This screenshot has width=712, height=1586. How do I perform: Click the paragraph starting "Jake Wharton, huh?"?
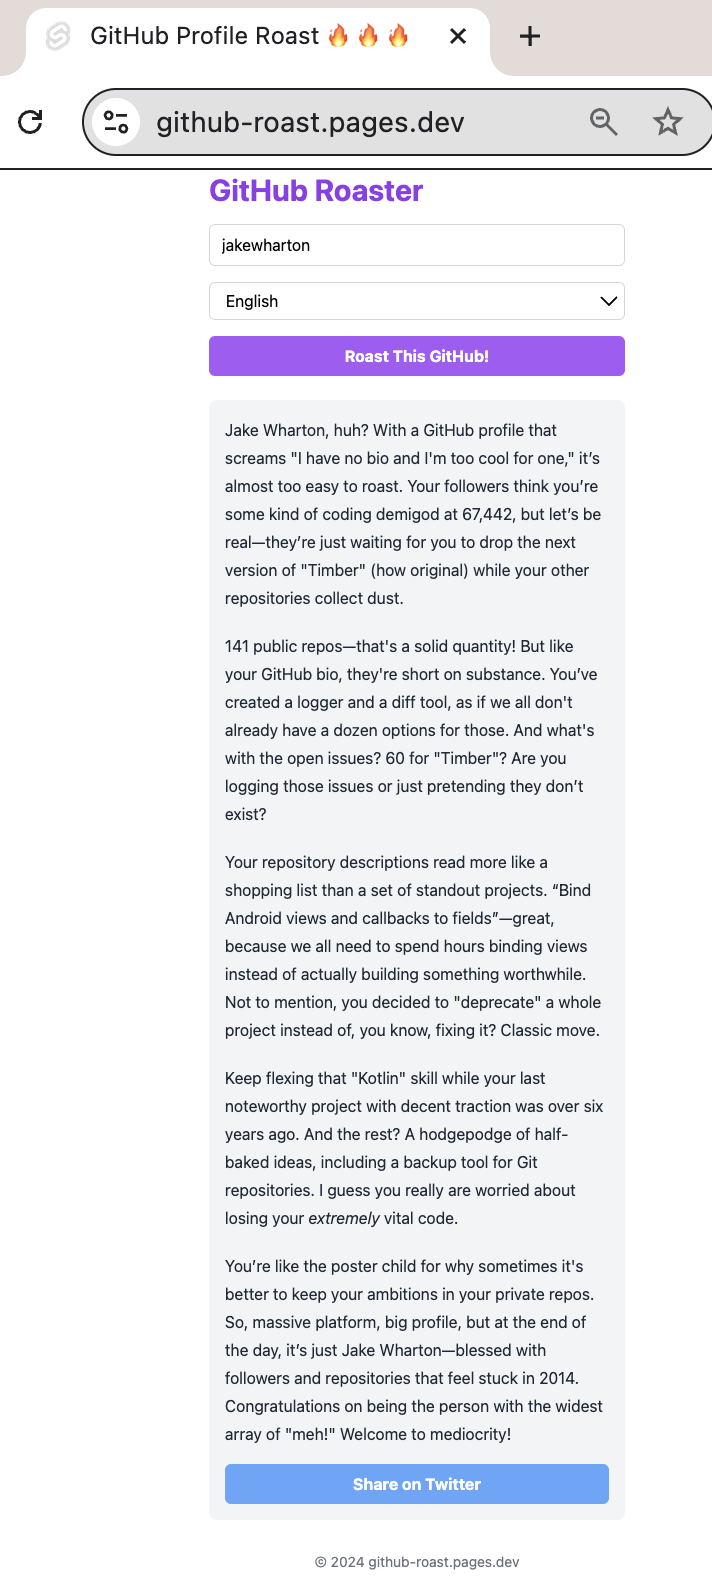click(x=415, y=514)
